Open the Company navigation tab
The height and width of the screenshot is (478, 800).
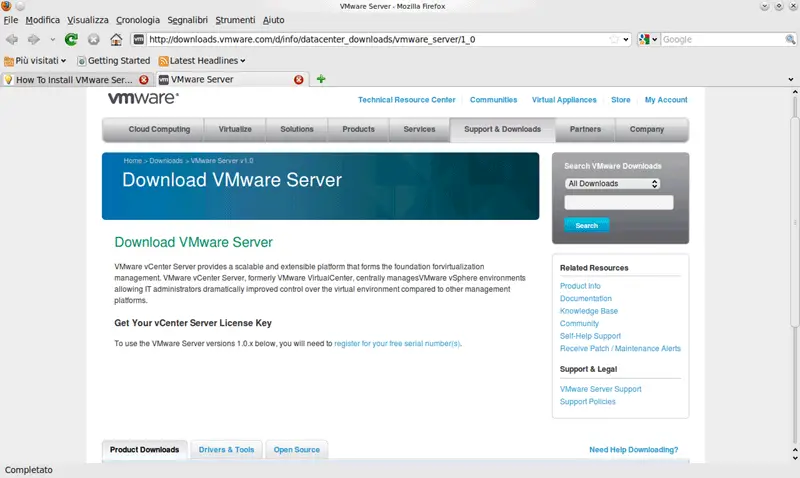pos(646,130)
